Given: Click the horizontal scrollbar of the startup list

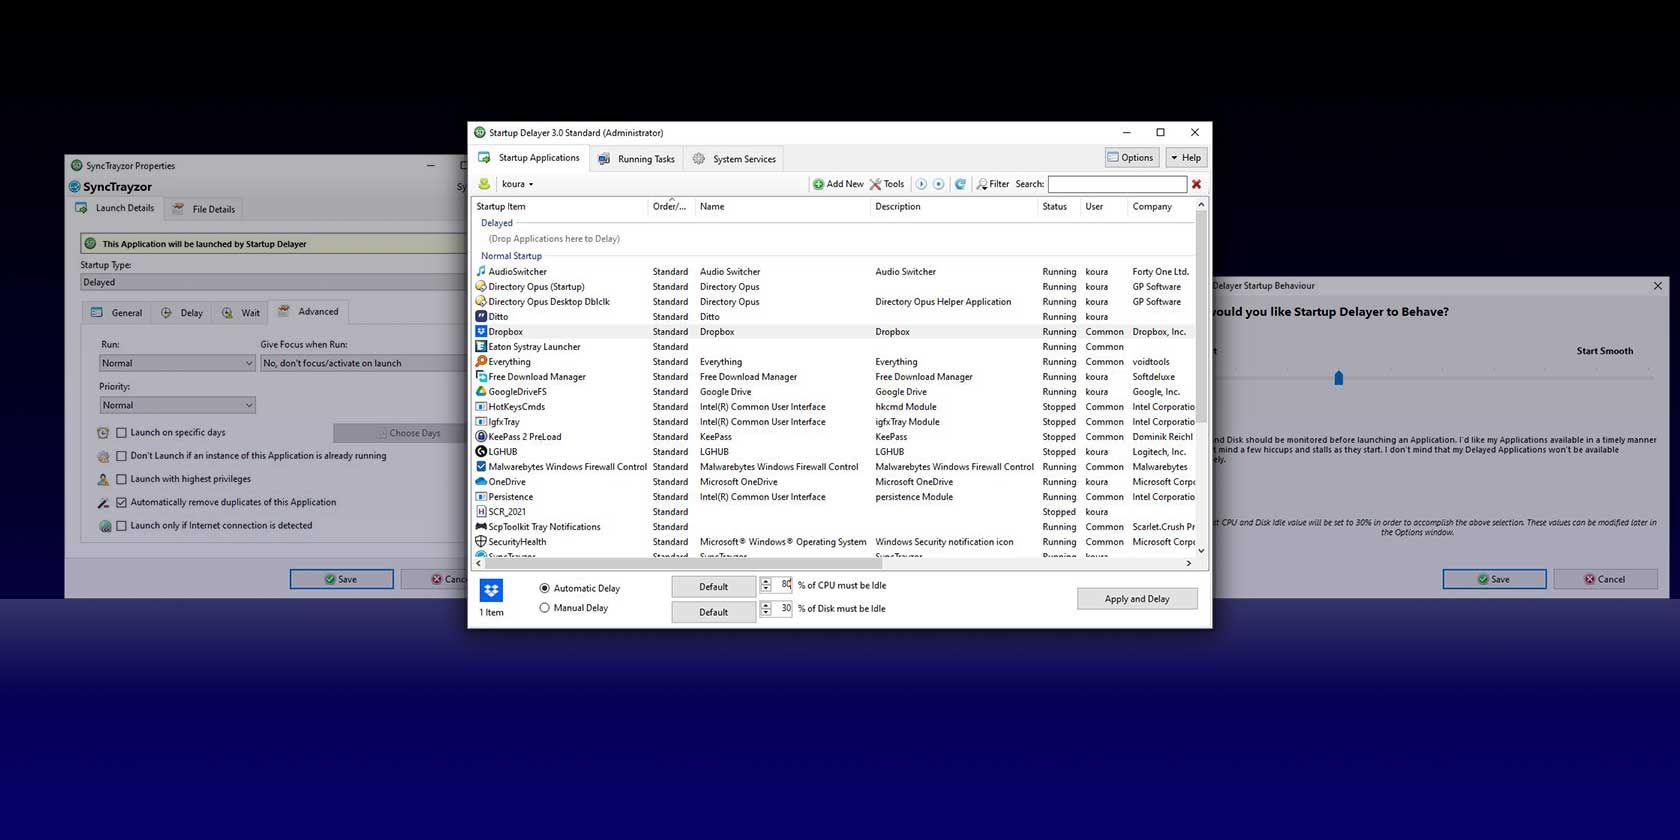Looking at the screenshot, I should tap(683, 563).
